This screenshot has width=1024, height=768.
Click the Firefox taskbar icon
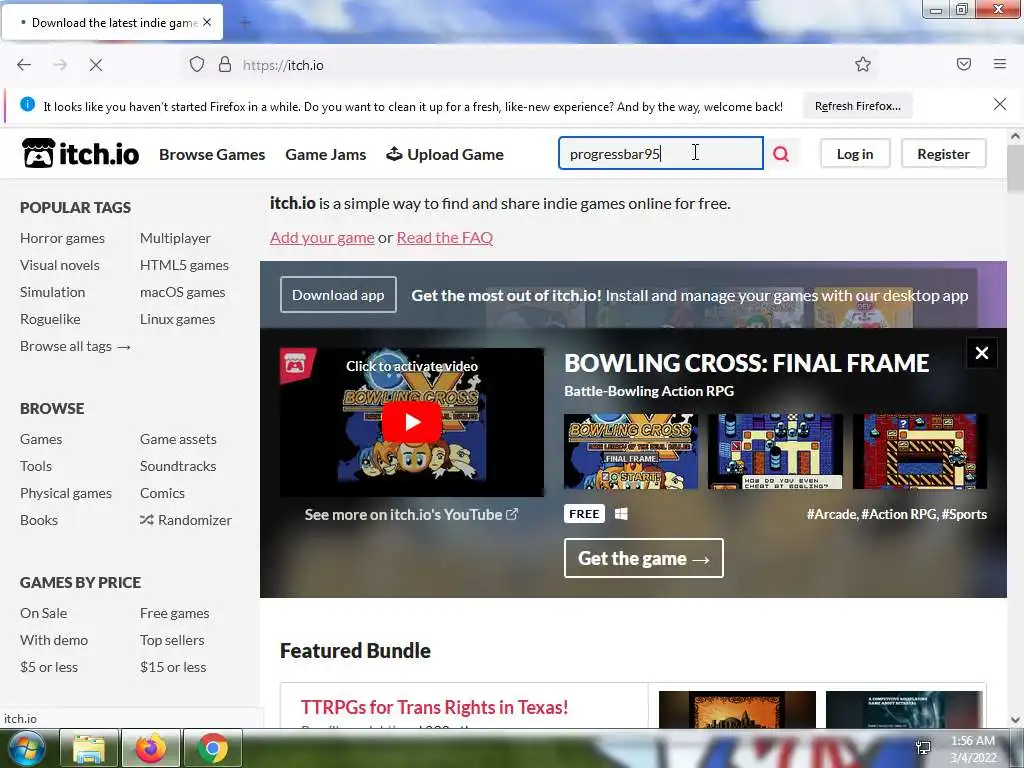click(151, 748)
